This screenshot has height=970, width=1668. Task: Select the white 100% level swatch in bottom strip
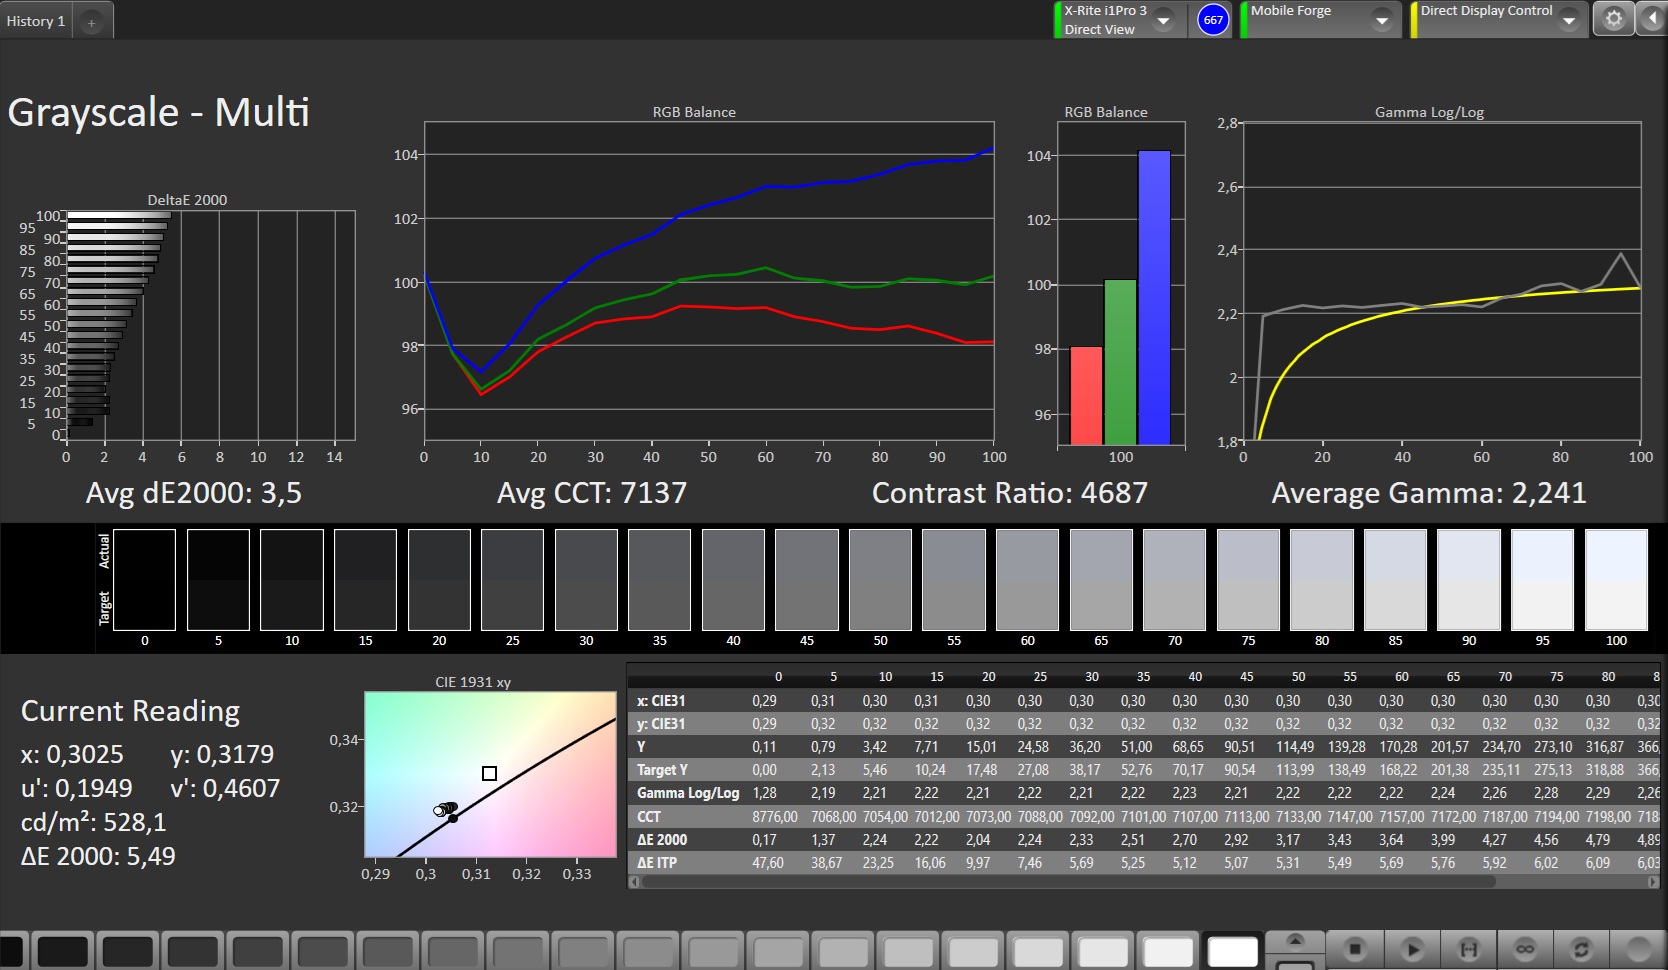pos(1232,952)
